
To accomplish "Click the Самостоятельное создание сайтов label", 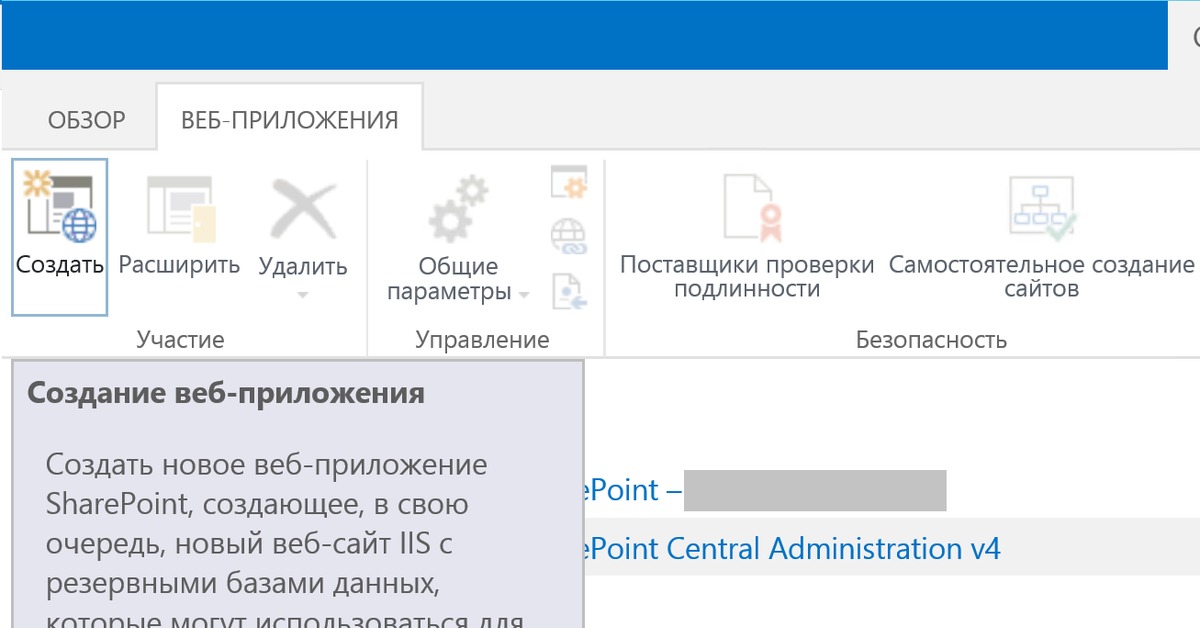I will coord(1041,277).
